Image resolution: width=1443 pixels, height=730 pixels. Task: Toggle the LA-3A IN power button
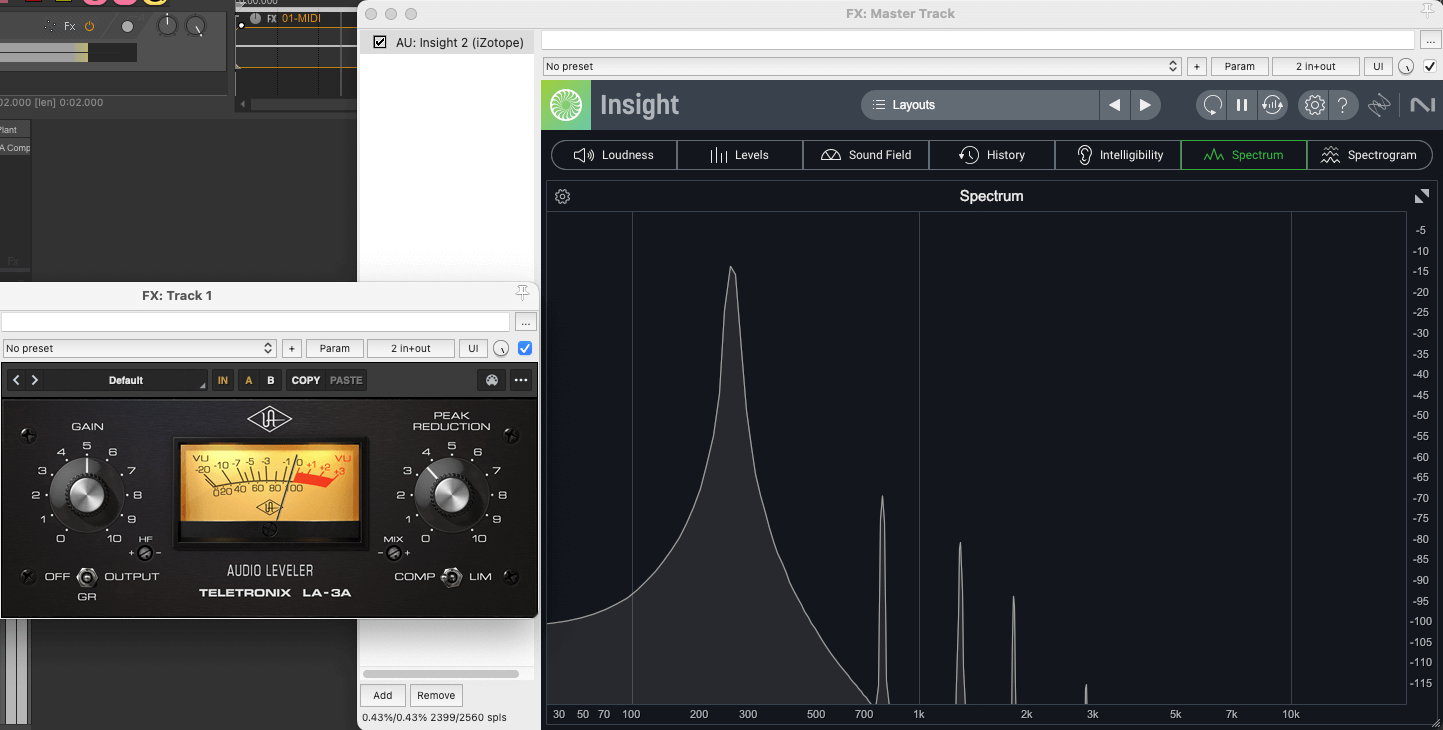(223, 380)
